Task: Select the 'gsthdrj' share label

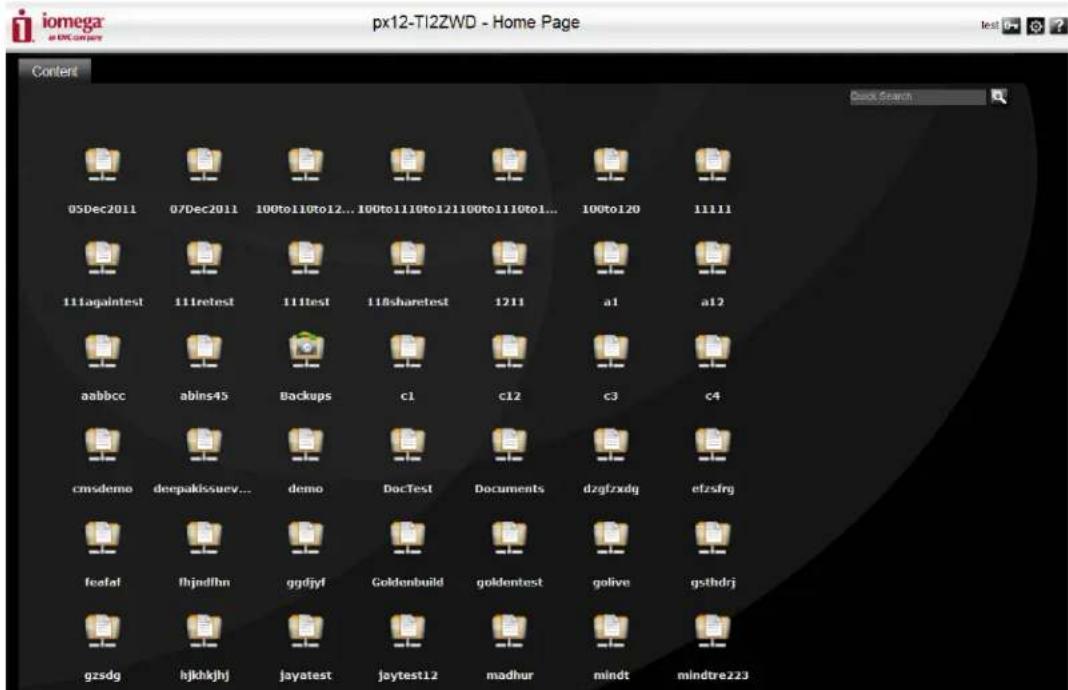Action: (x=712, y=582)
